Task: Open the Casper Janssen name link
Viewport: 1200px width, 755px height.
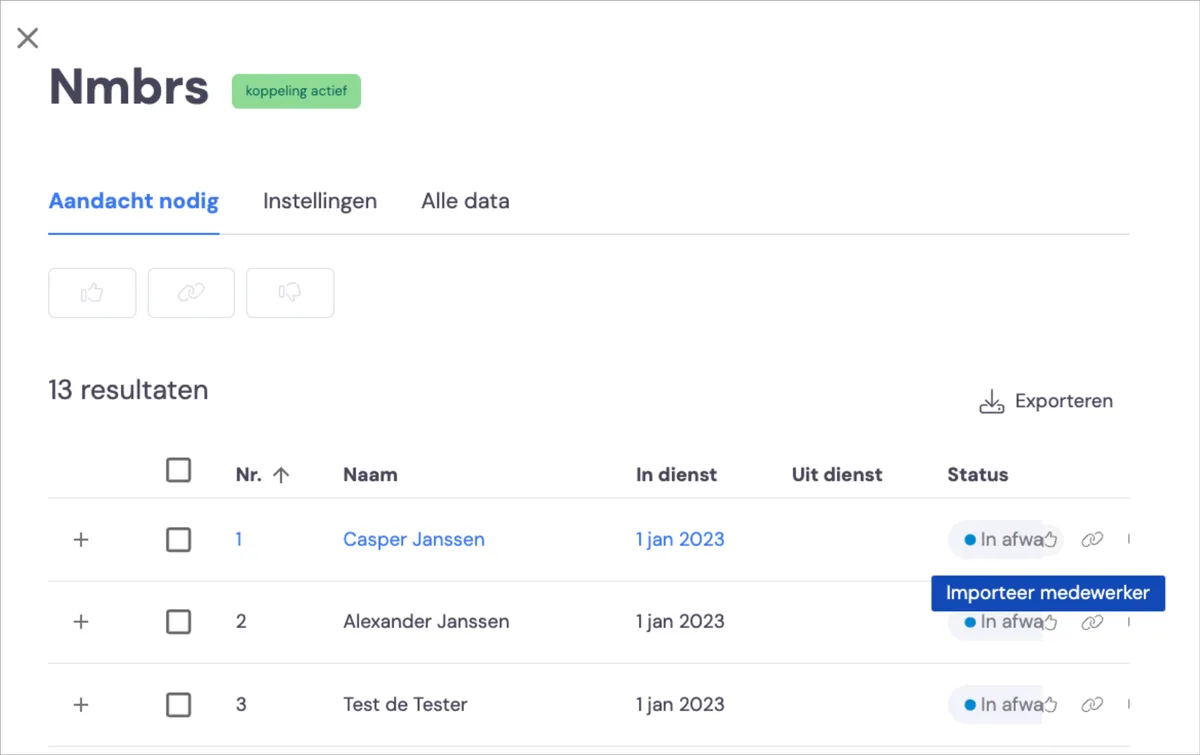Action: pyautogui.click(x=414, y=540)
